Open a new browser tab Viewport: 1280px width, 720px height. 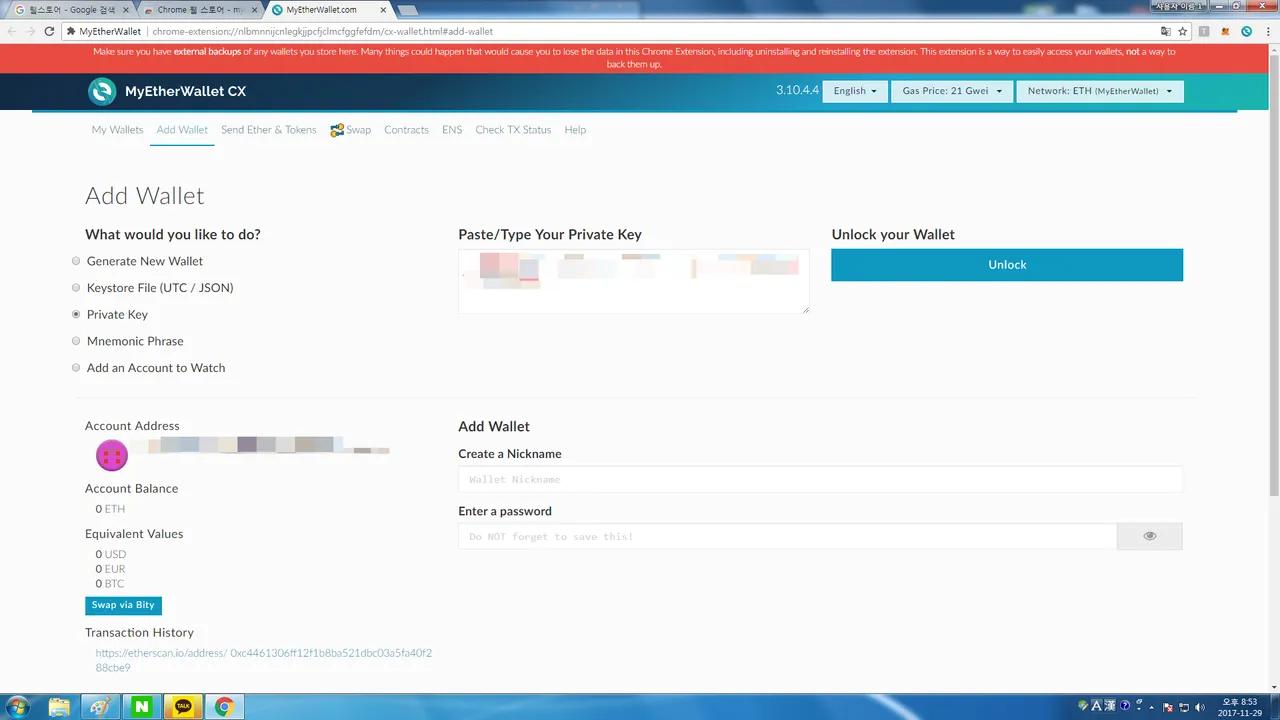[x=407, y=10]
